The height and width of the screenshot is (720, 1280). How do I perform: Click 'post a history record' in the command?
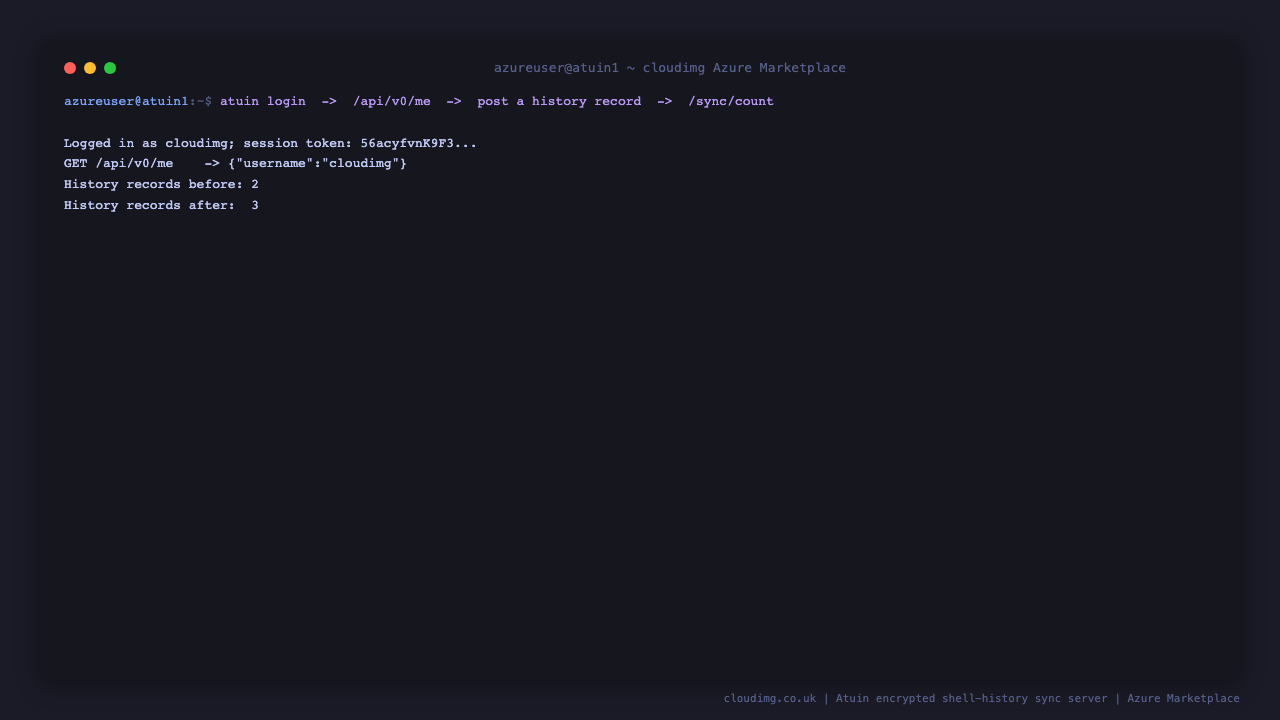click(559, 102)
